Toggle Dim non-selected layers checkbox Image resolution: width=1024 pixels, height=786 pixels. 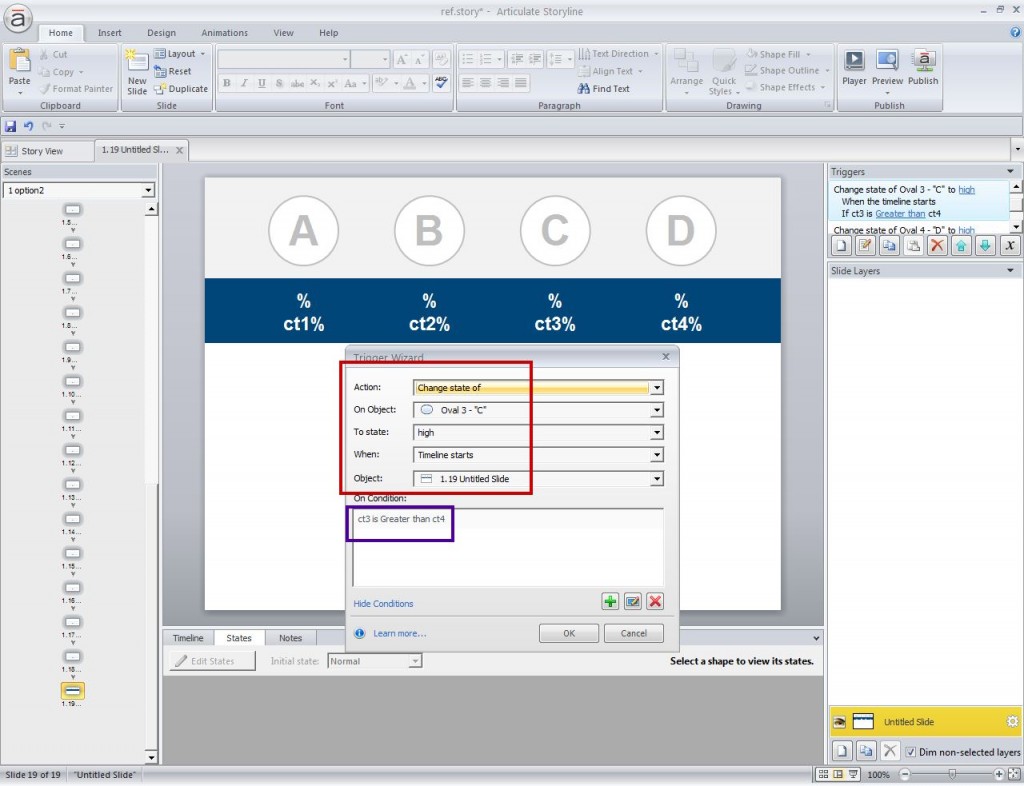[911, 752]
